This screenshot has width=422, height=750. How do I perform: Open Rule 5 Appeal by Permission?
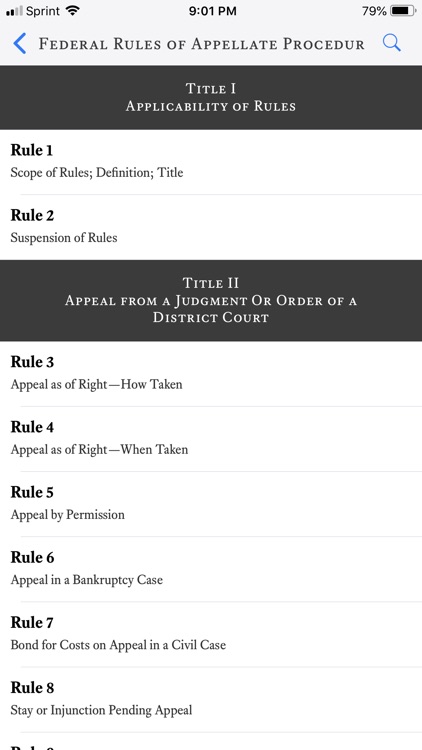click(x=211, y=504)
